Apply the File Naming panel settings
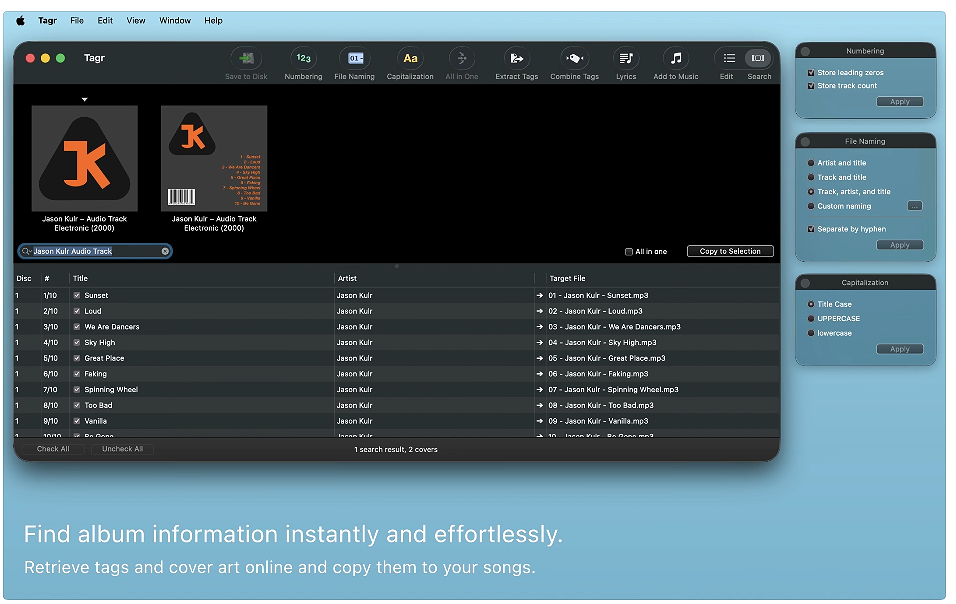956x604 pixels. tap(899, 245)
